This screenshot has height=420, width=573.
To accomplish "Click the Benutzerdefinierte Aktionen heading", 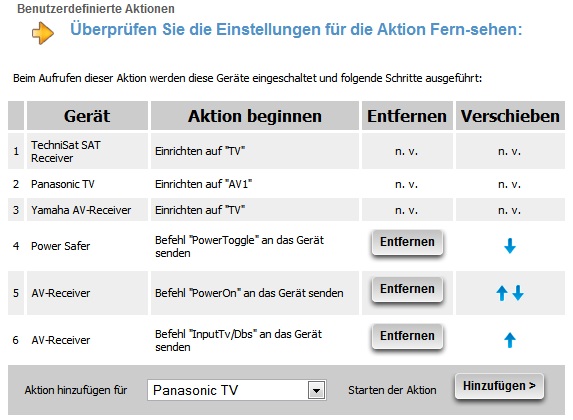I will tap(96, 9).
